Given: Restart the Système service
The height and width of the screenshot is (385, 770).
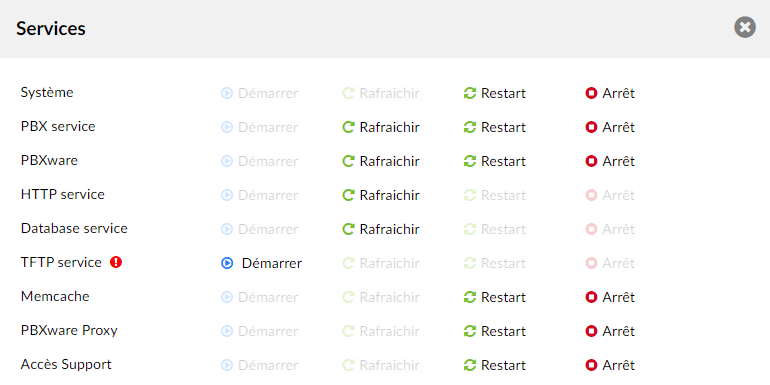Looking at the screenshot, I should tap(495, 93).
